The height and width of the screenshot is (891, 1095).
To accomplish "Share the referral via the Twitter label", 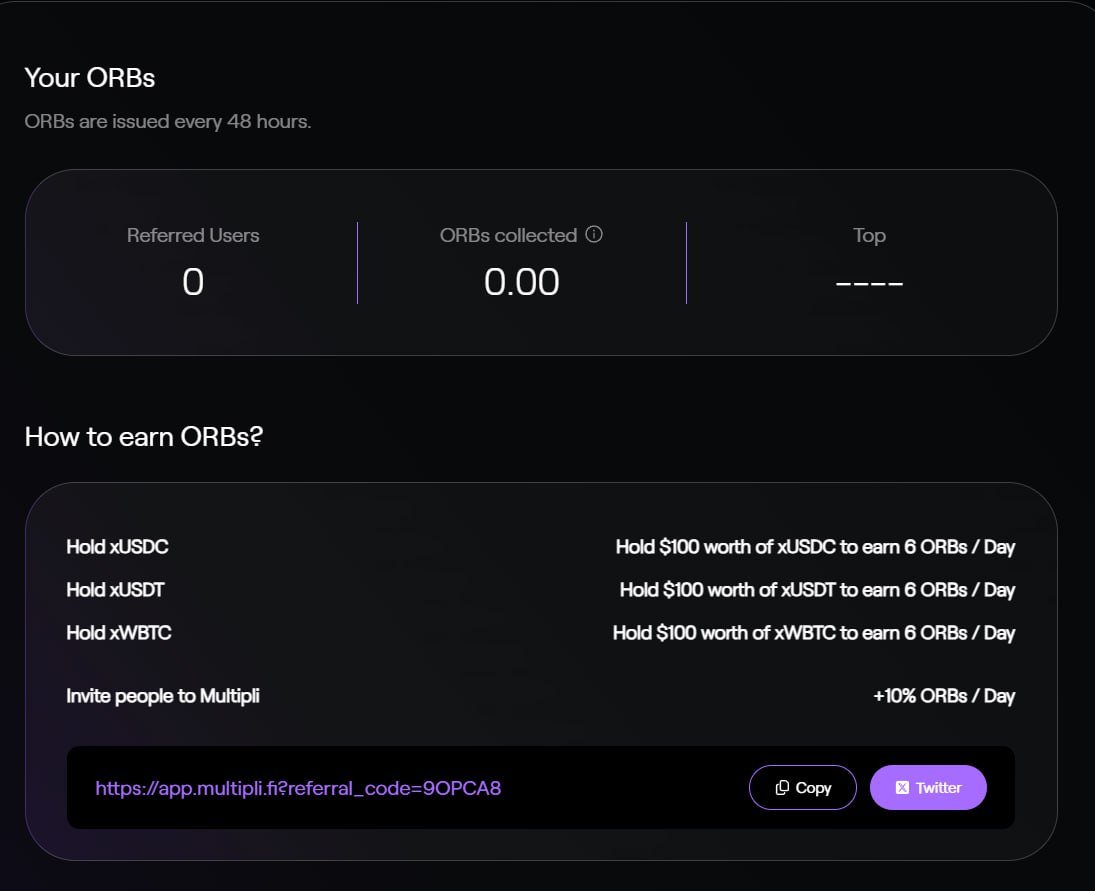I will 938,788.
